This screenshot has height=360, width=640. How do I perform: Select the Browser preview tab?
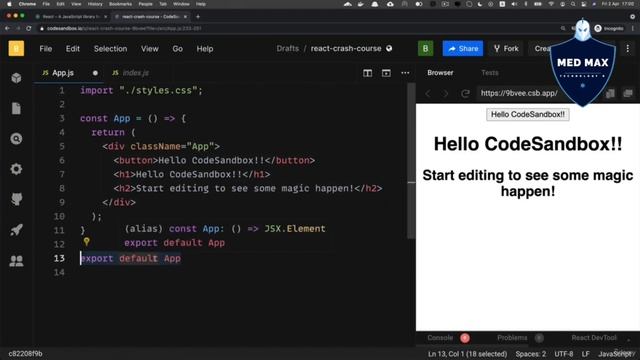click(x=440, y=73)
